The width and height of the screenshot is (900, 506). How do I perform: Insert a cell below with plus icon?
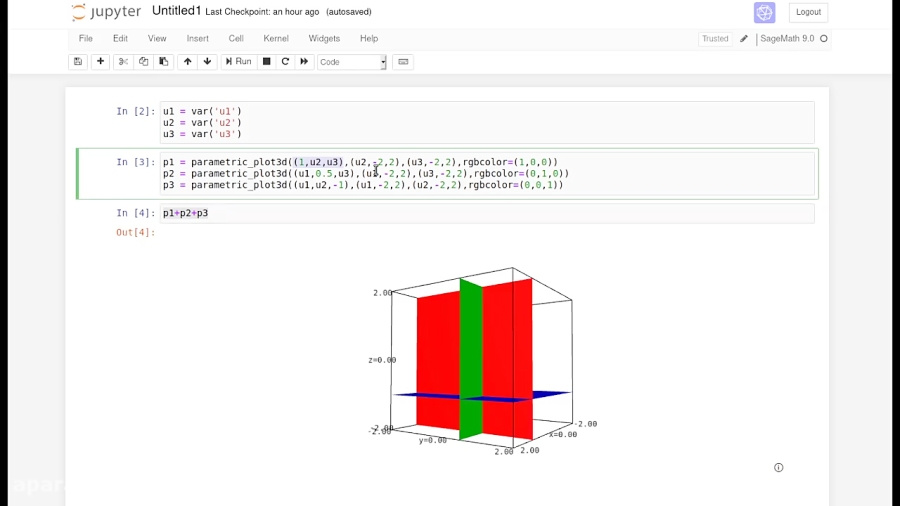pyautogui.click(x=101, y=62)
